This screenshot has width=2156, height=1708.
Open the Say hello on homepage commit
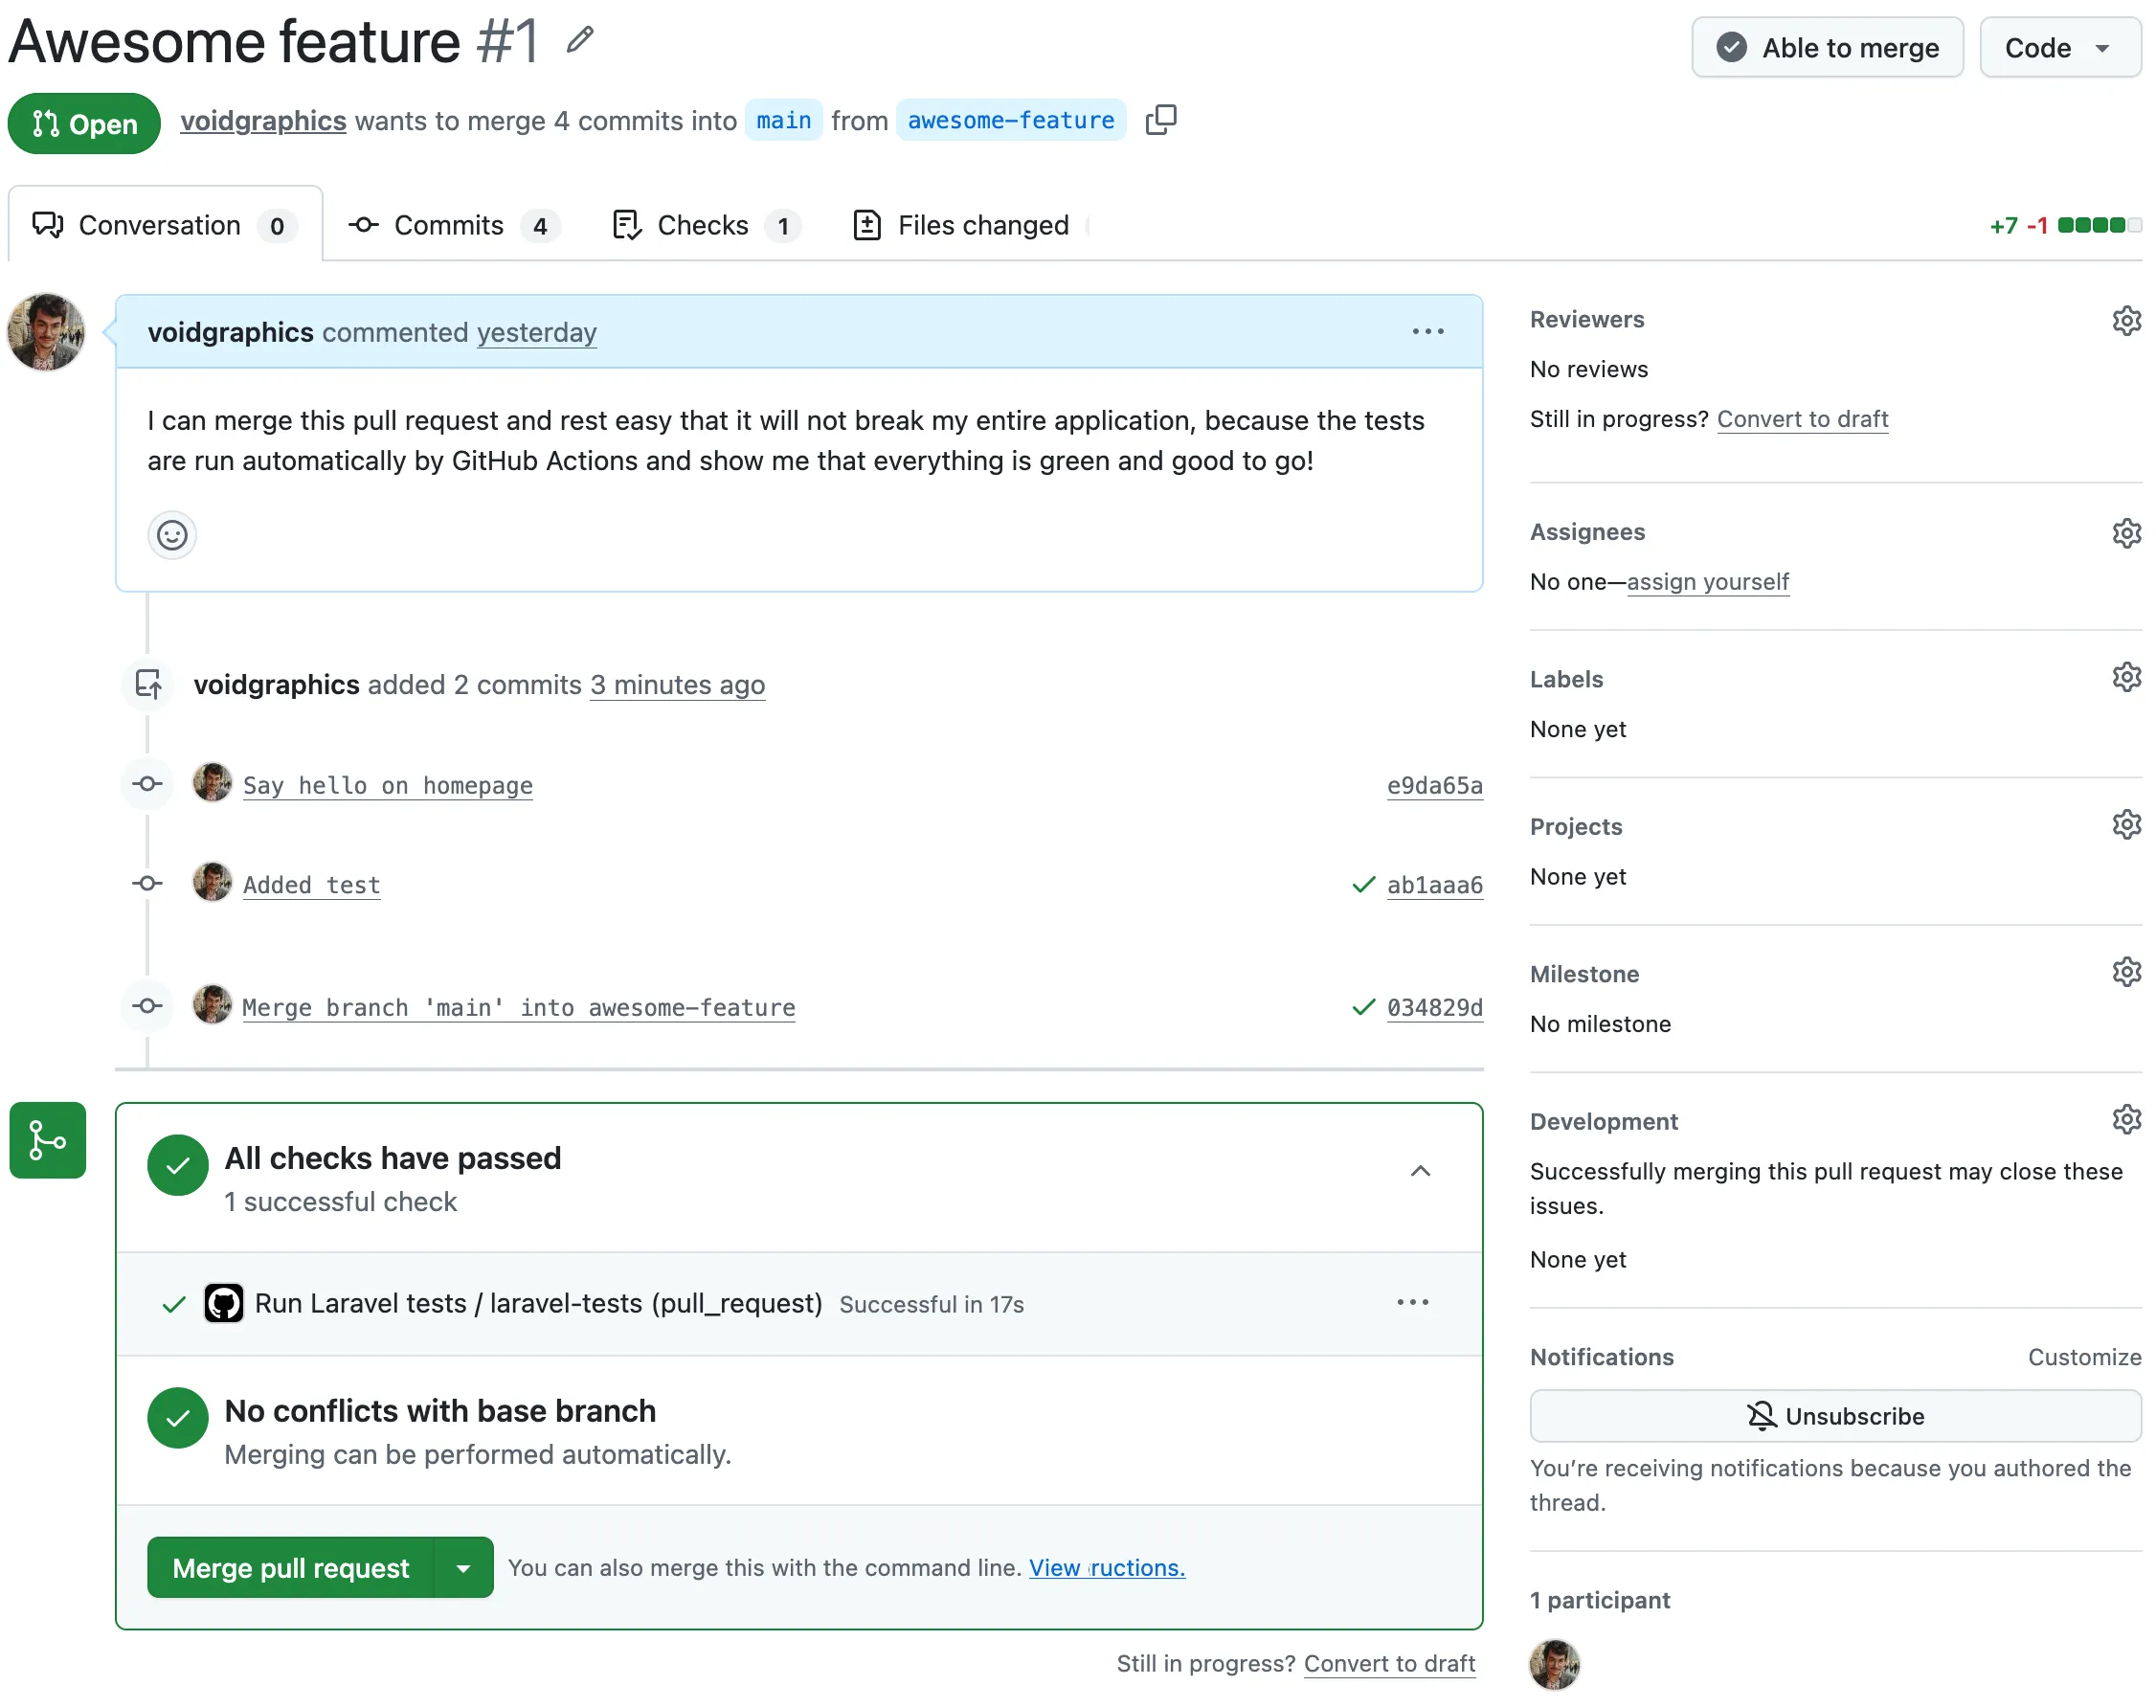tap(388, 785)
